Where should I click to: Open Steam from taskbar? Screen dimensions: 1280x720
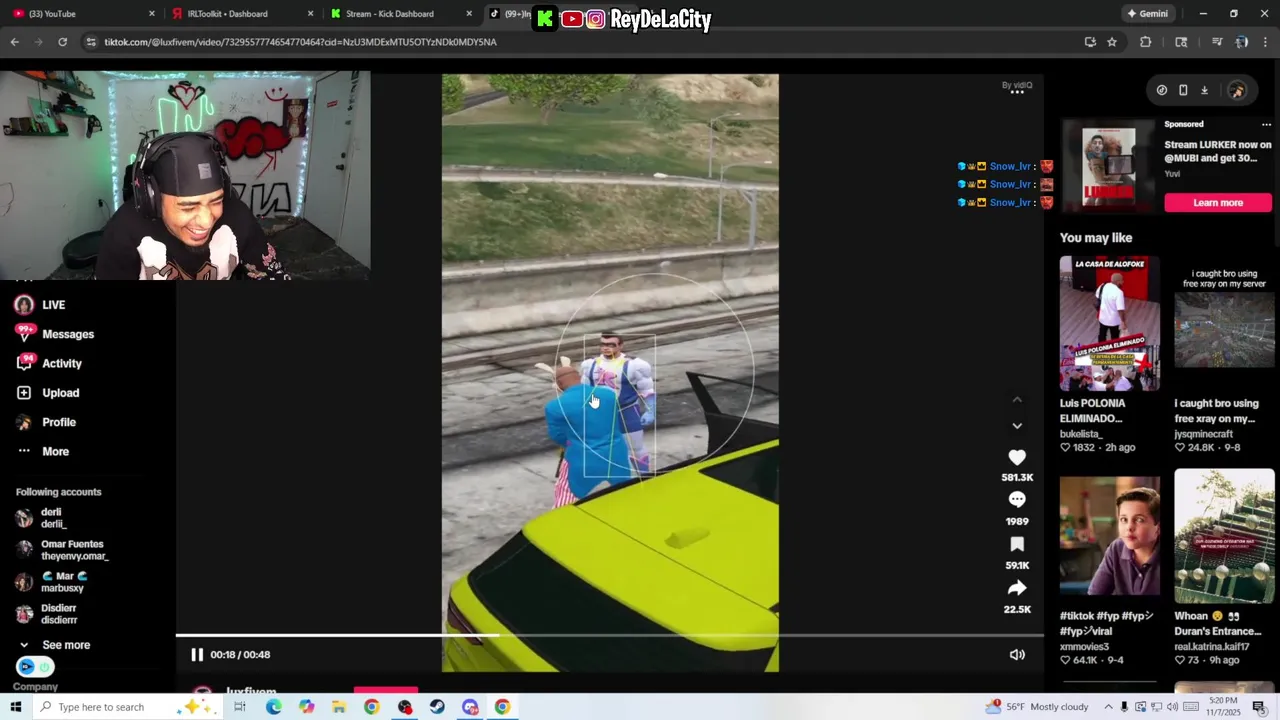[x=437, y=707]
